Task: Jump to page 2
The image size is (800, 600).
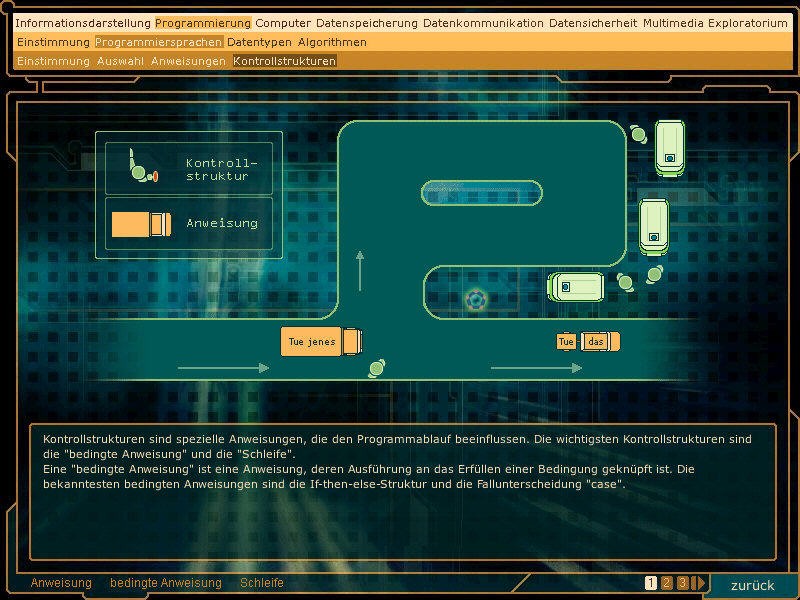Action: coord(667,583)
